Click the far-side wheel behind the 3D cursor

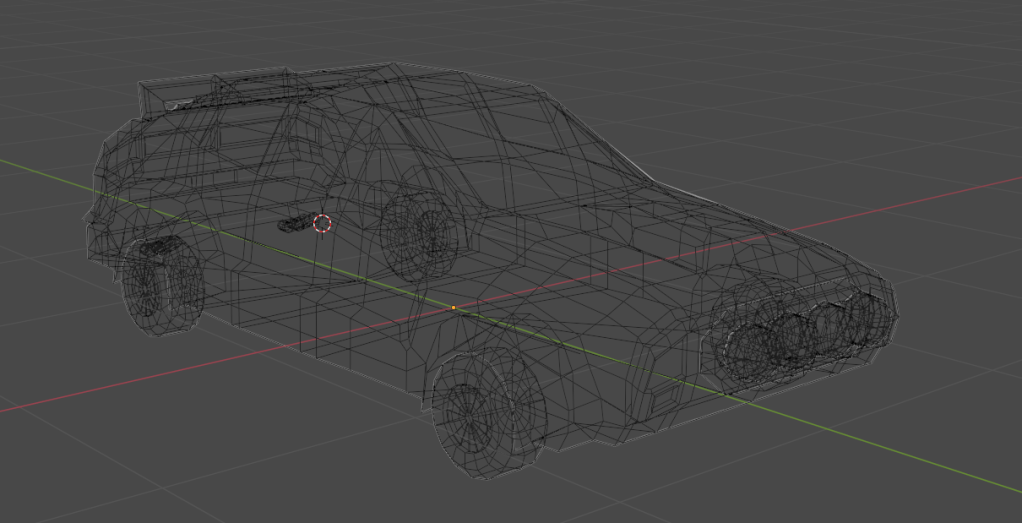419,236
